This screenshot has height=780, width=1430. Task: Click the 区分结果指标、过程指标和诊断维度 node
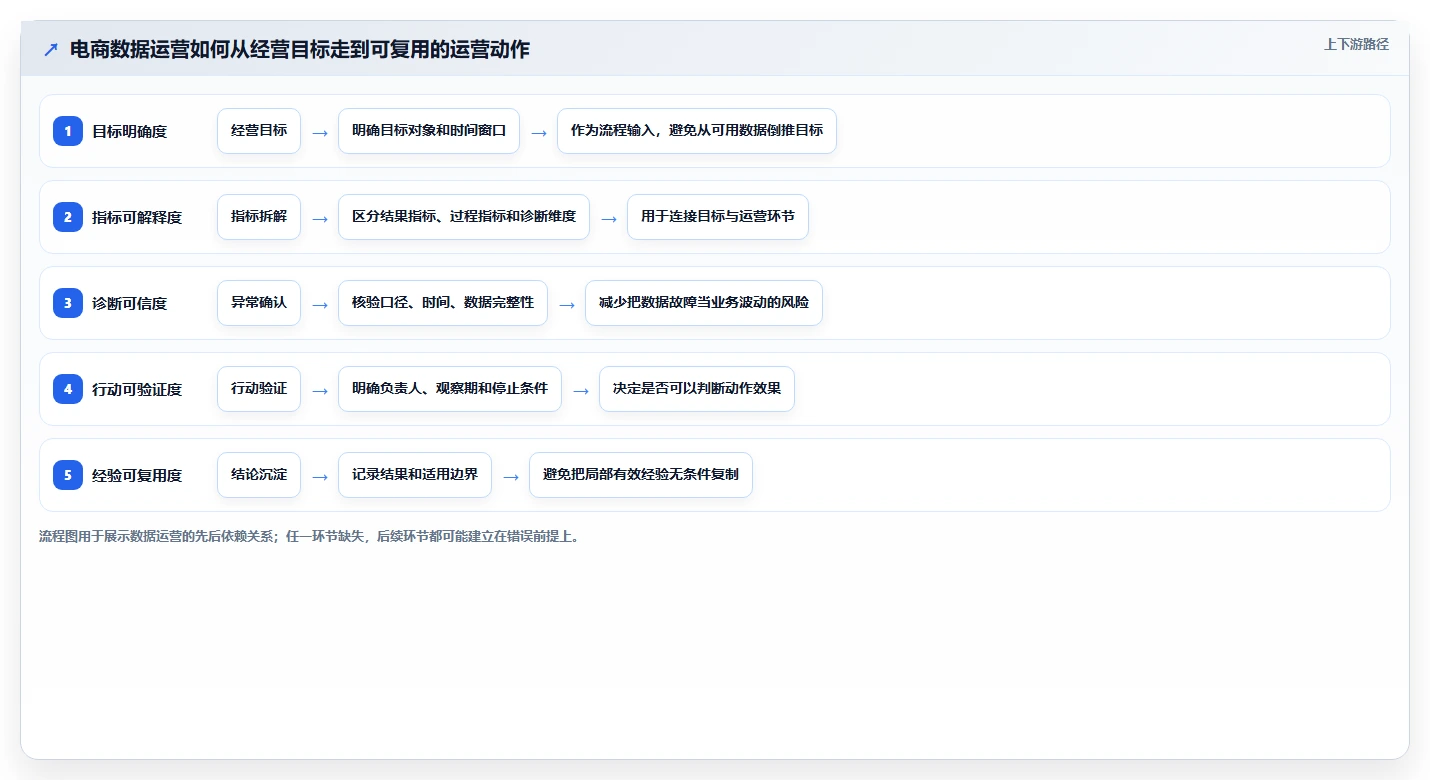click(464, 217)
